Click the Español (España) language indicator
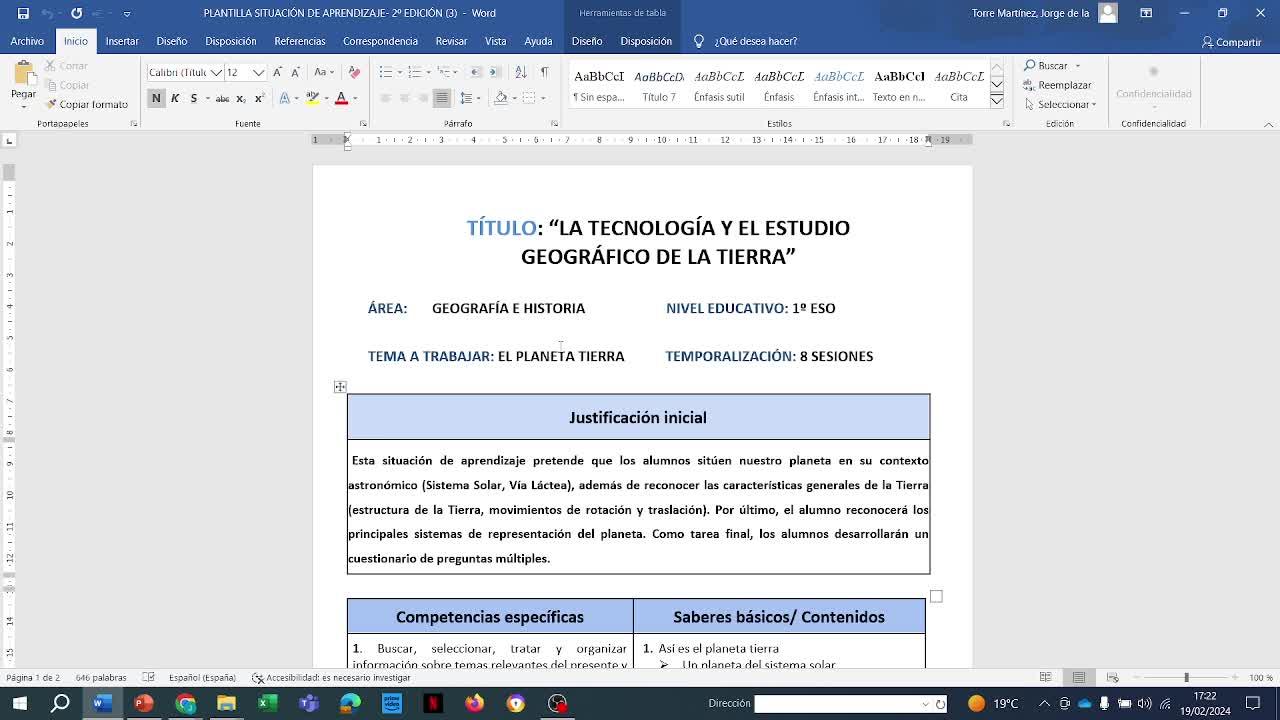Screen dimensions: 1280x720 202,678
